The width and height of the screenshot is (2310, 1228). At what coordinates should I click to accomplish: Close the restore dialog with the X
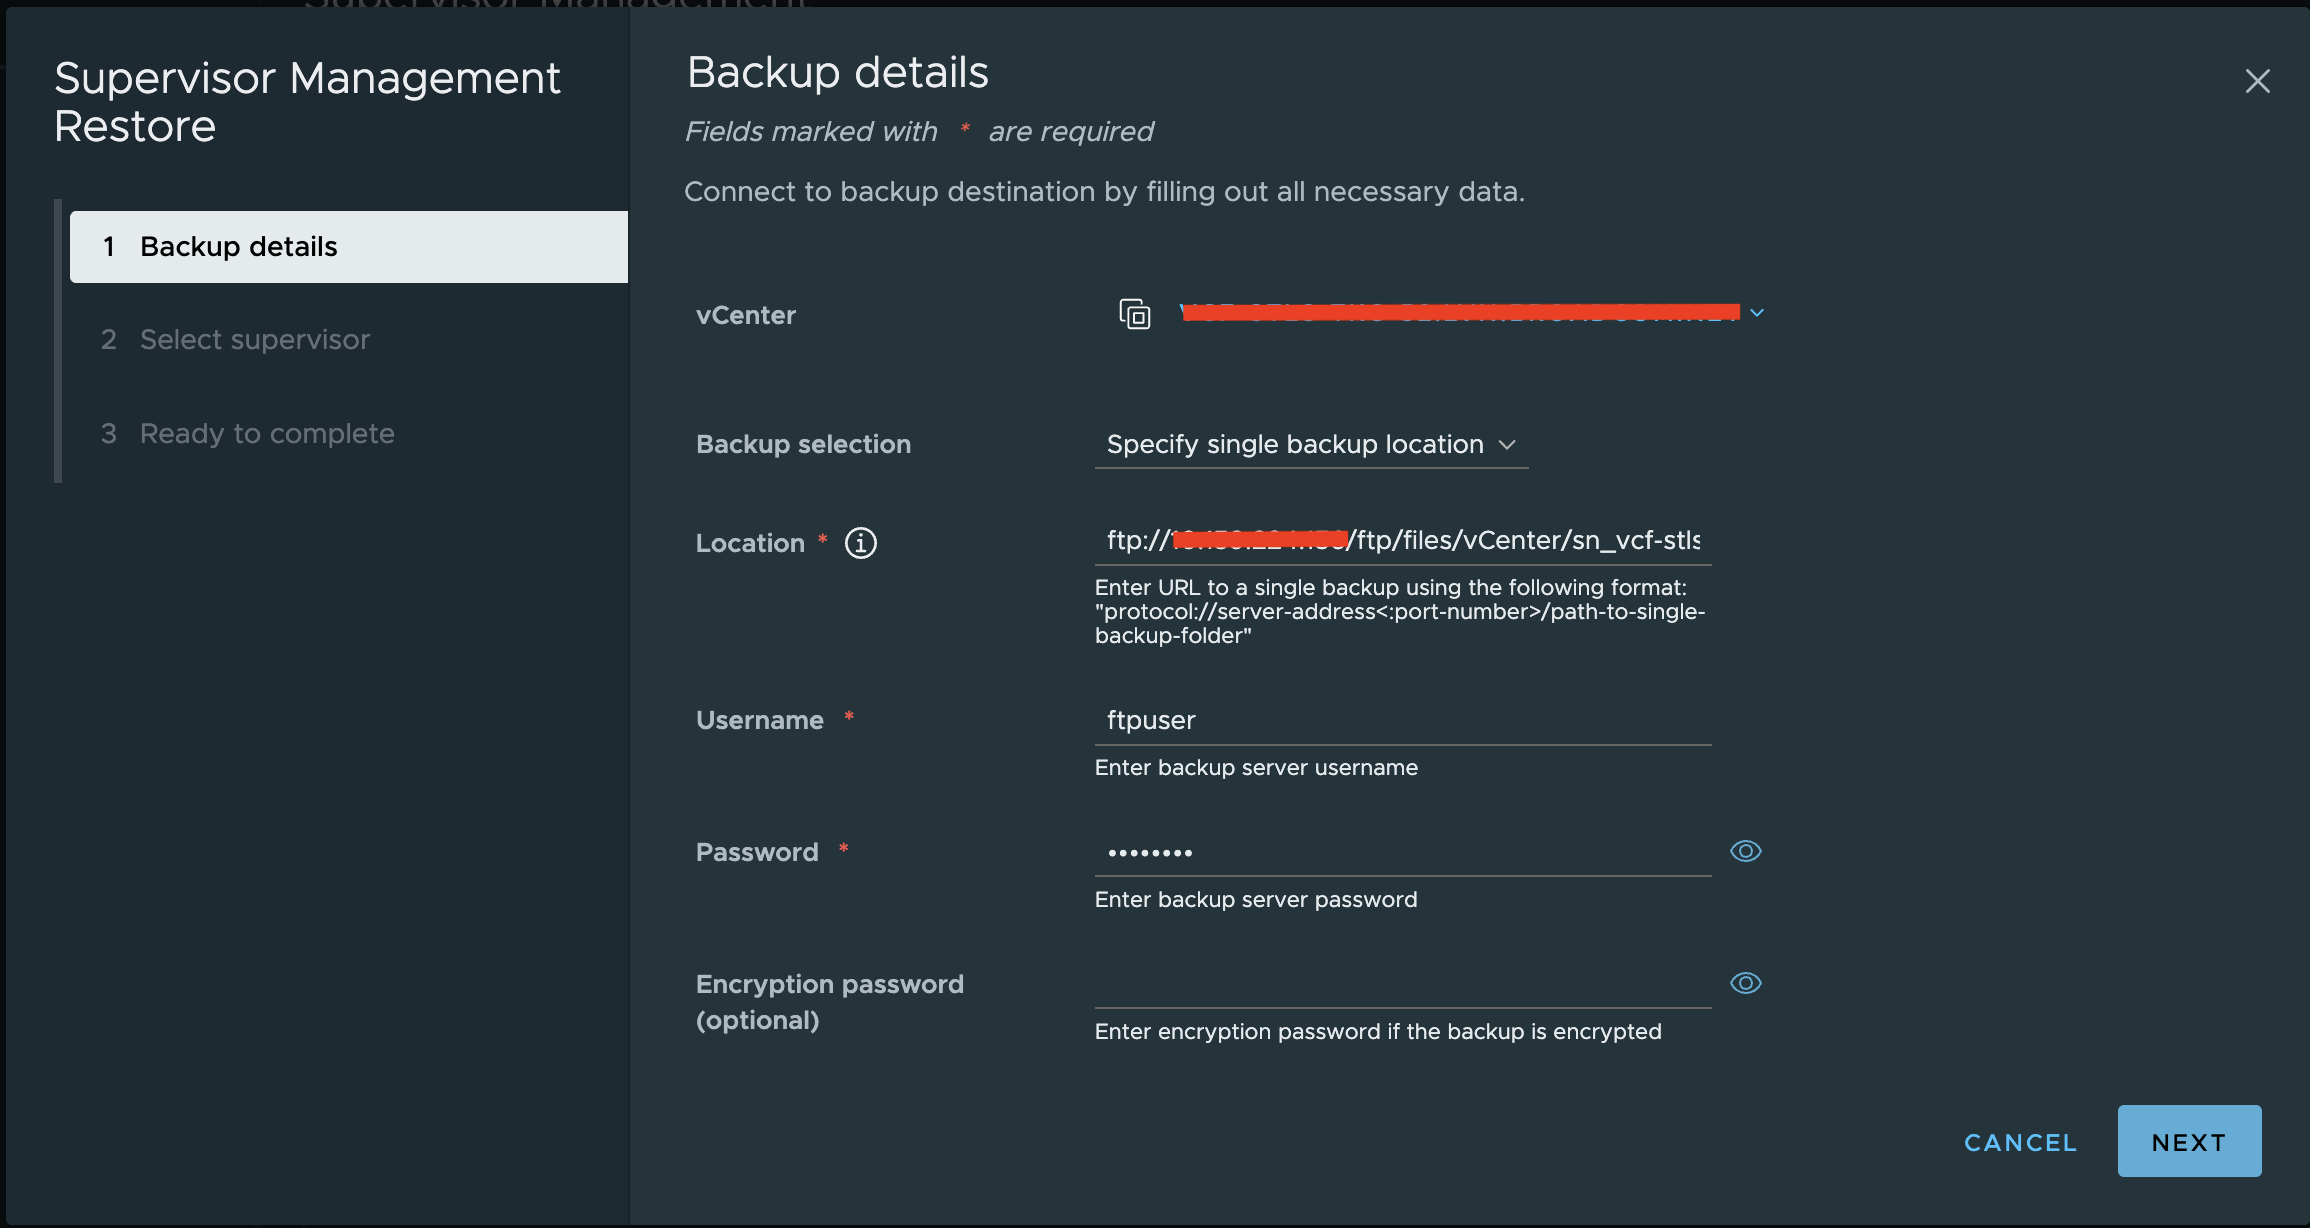pos(2257,81)
